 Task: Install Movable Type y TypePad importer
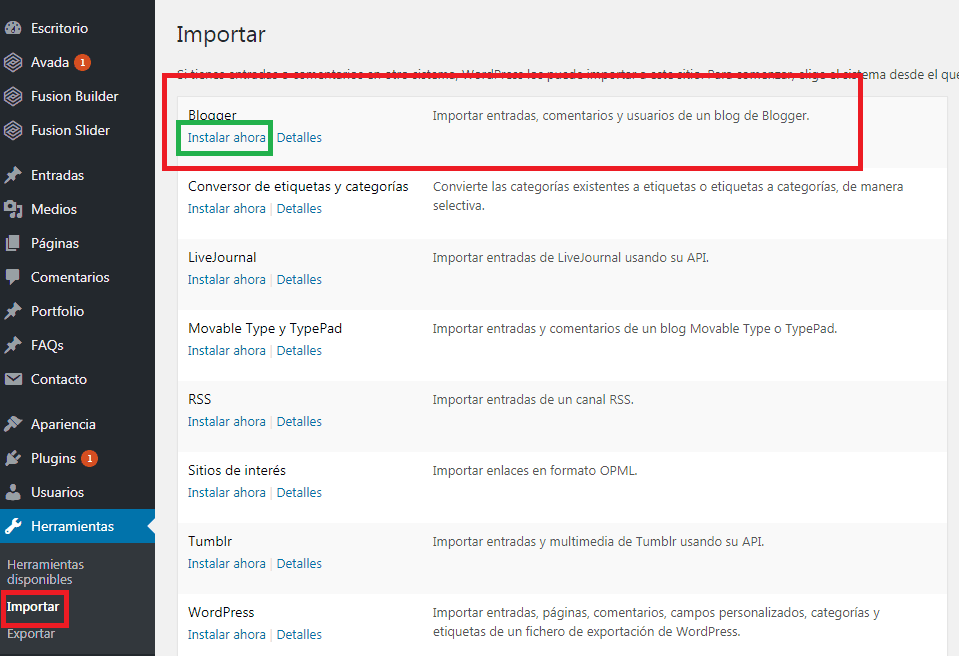pyautogui.click(x=226, y=350)
